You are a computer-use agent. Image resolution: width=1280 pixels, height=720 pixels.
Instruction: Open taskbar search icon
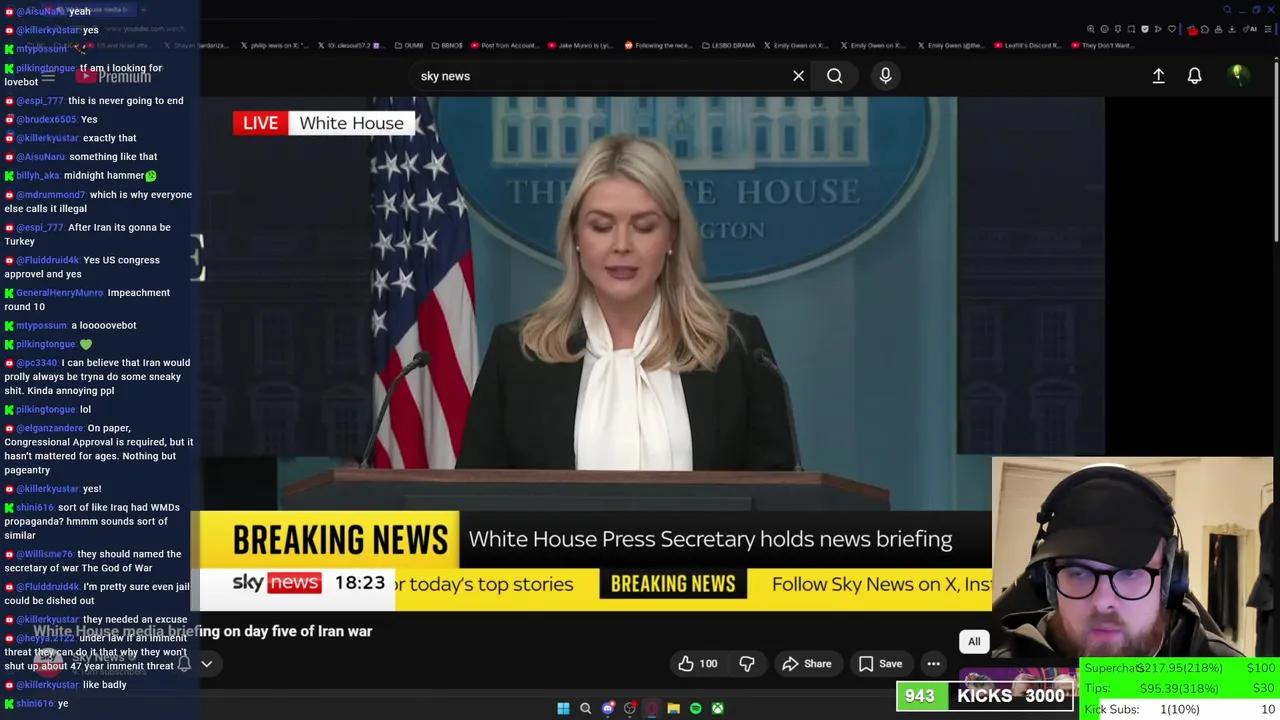coord(585,708)
